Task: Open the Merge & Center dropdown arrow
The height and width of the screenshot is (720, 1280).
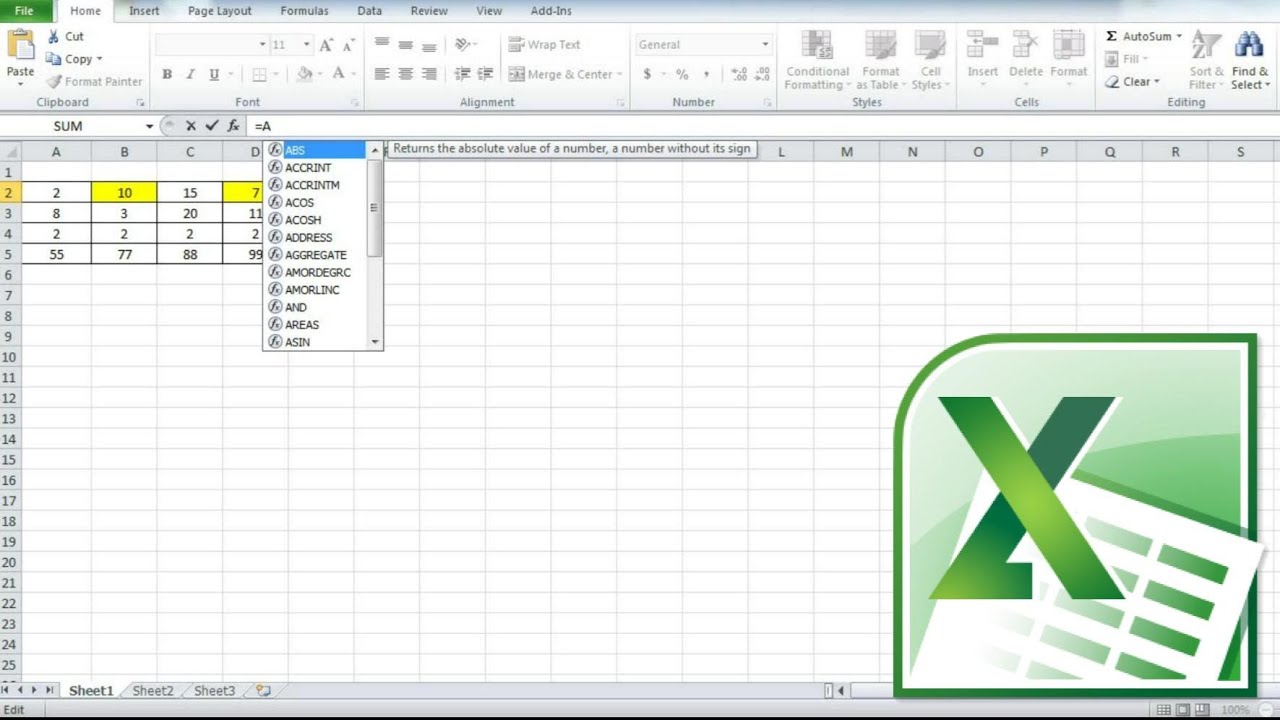Action: (x=619, y=74)
